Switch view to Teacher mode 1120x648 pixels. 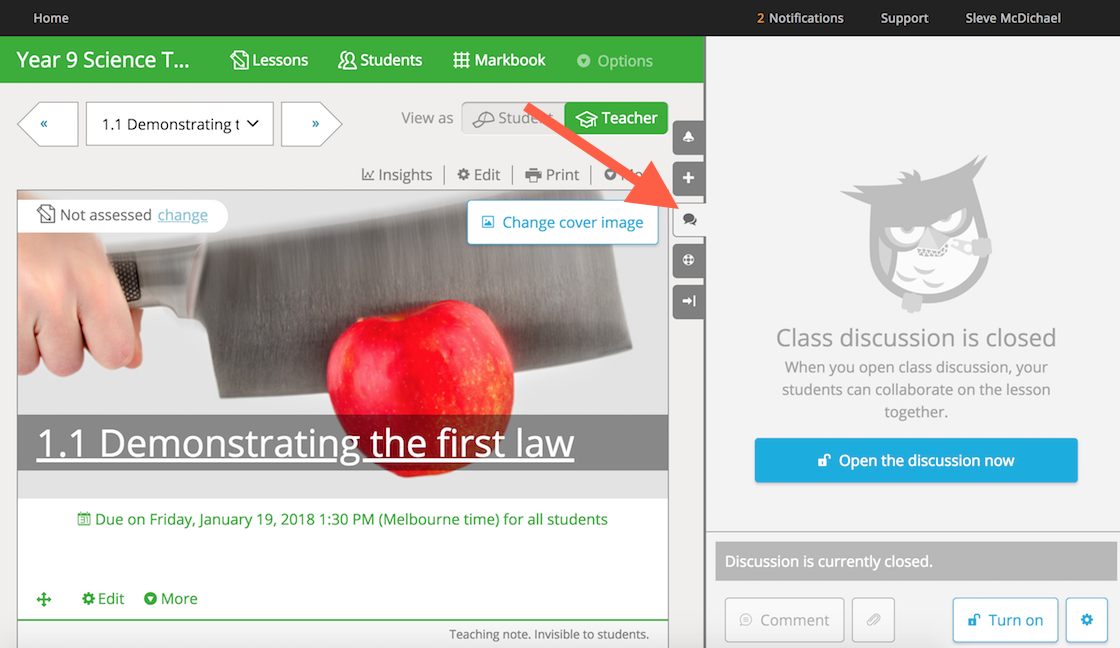pyautogui.click(x=616, y=118)
